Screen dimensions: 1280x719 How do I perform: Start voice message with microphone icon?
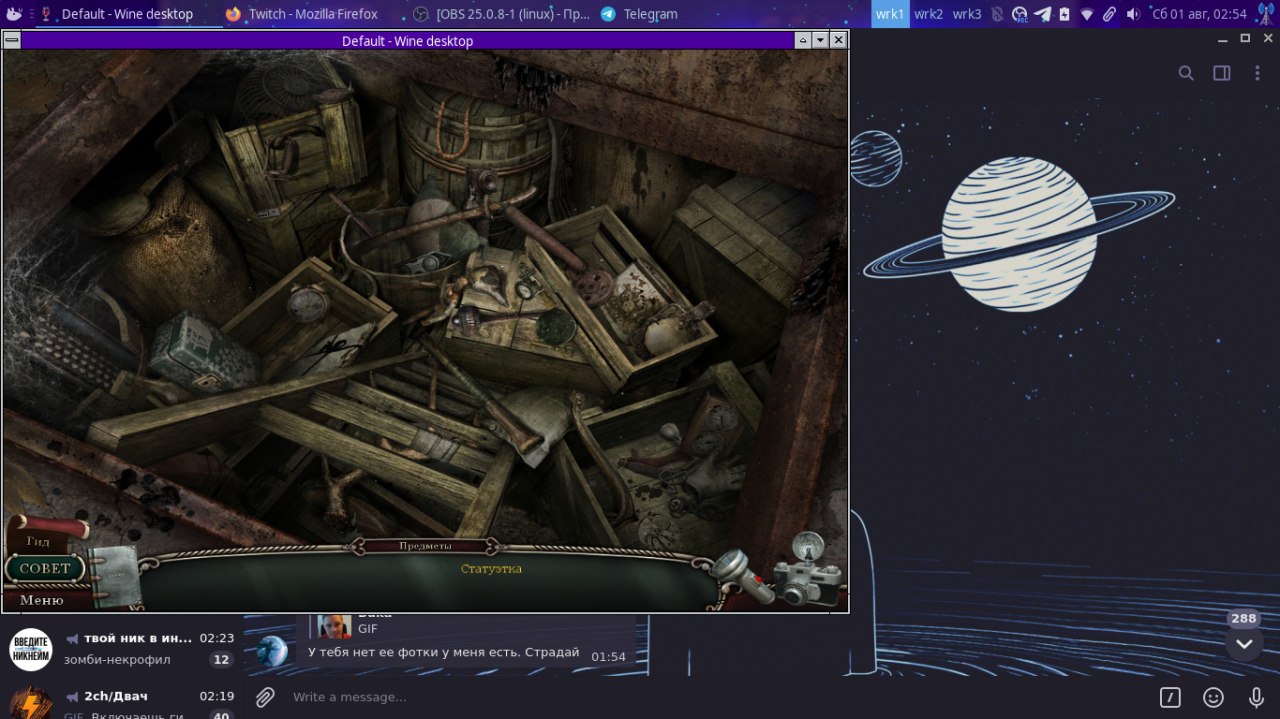coord(1256,697)
